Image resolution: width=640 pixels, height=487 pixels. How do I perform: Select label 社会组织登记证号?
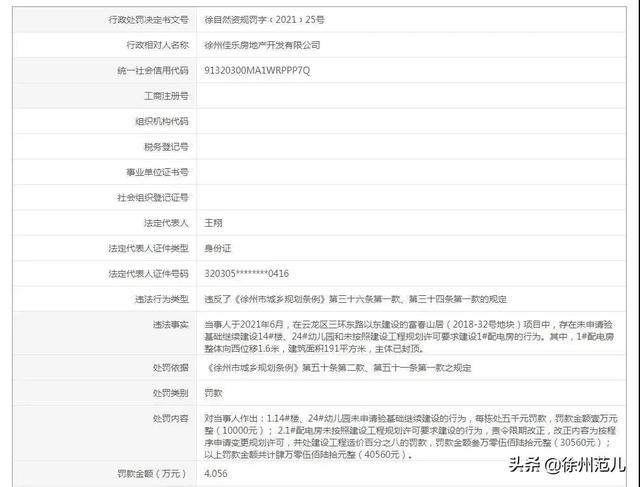click(x=153, y=198)
